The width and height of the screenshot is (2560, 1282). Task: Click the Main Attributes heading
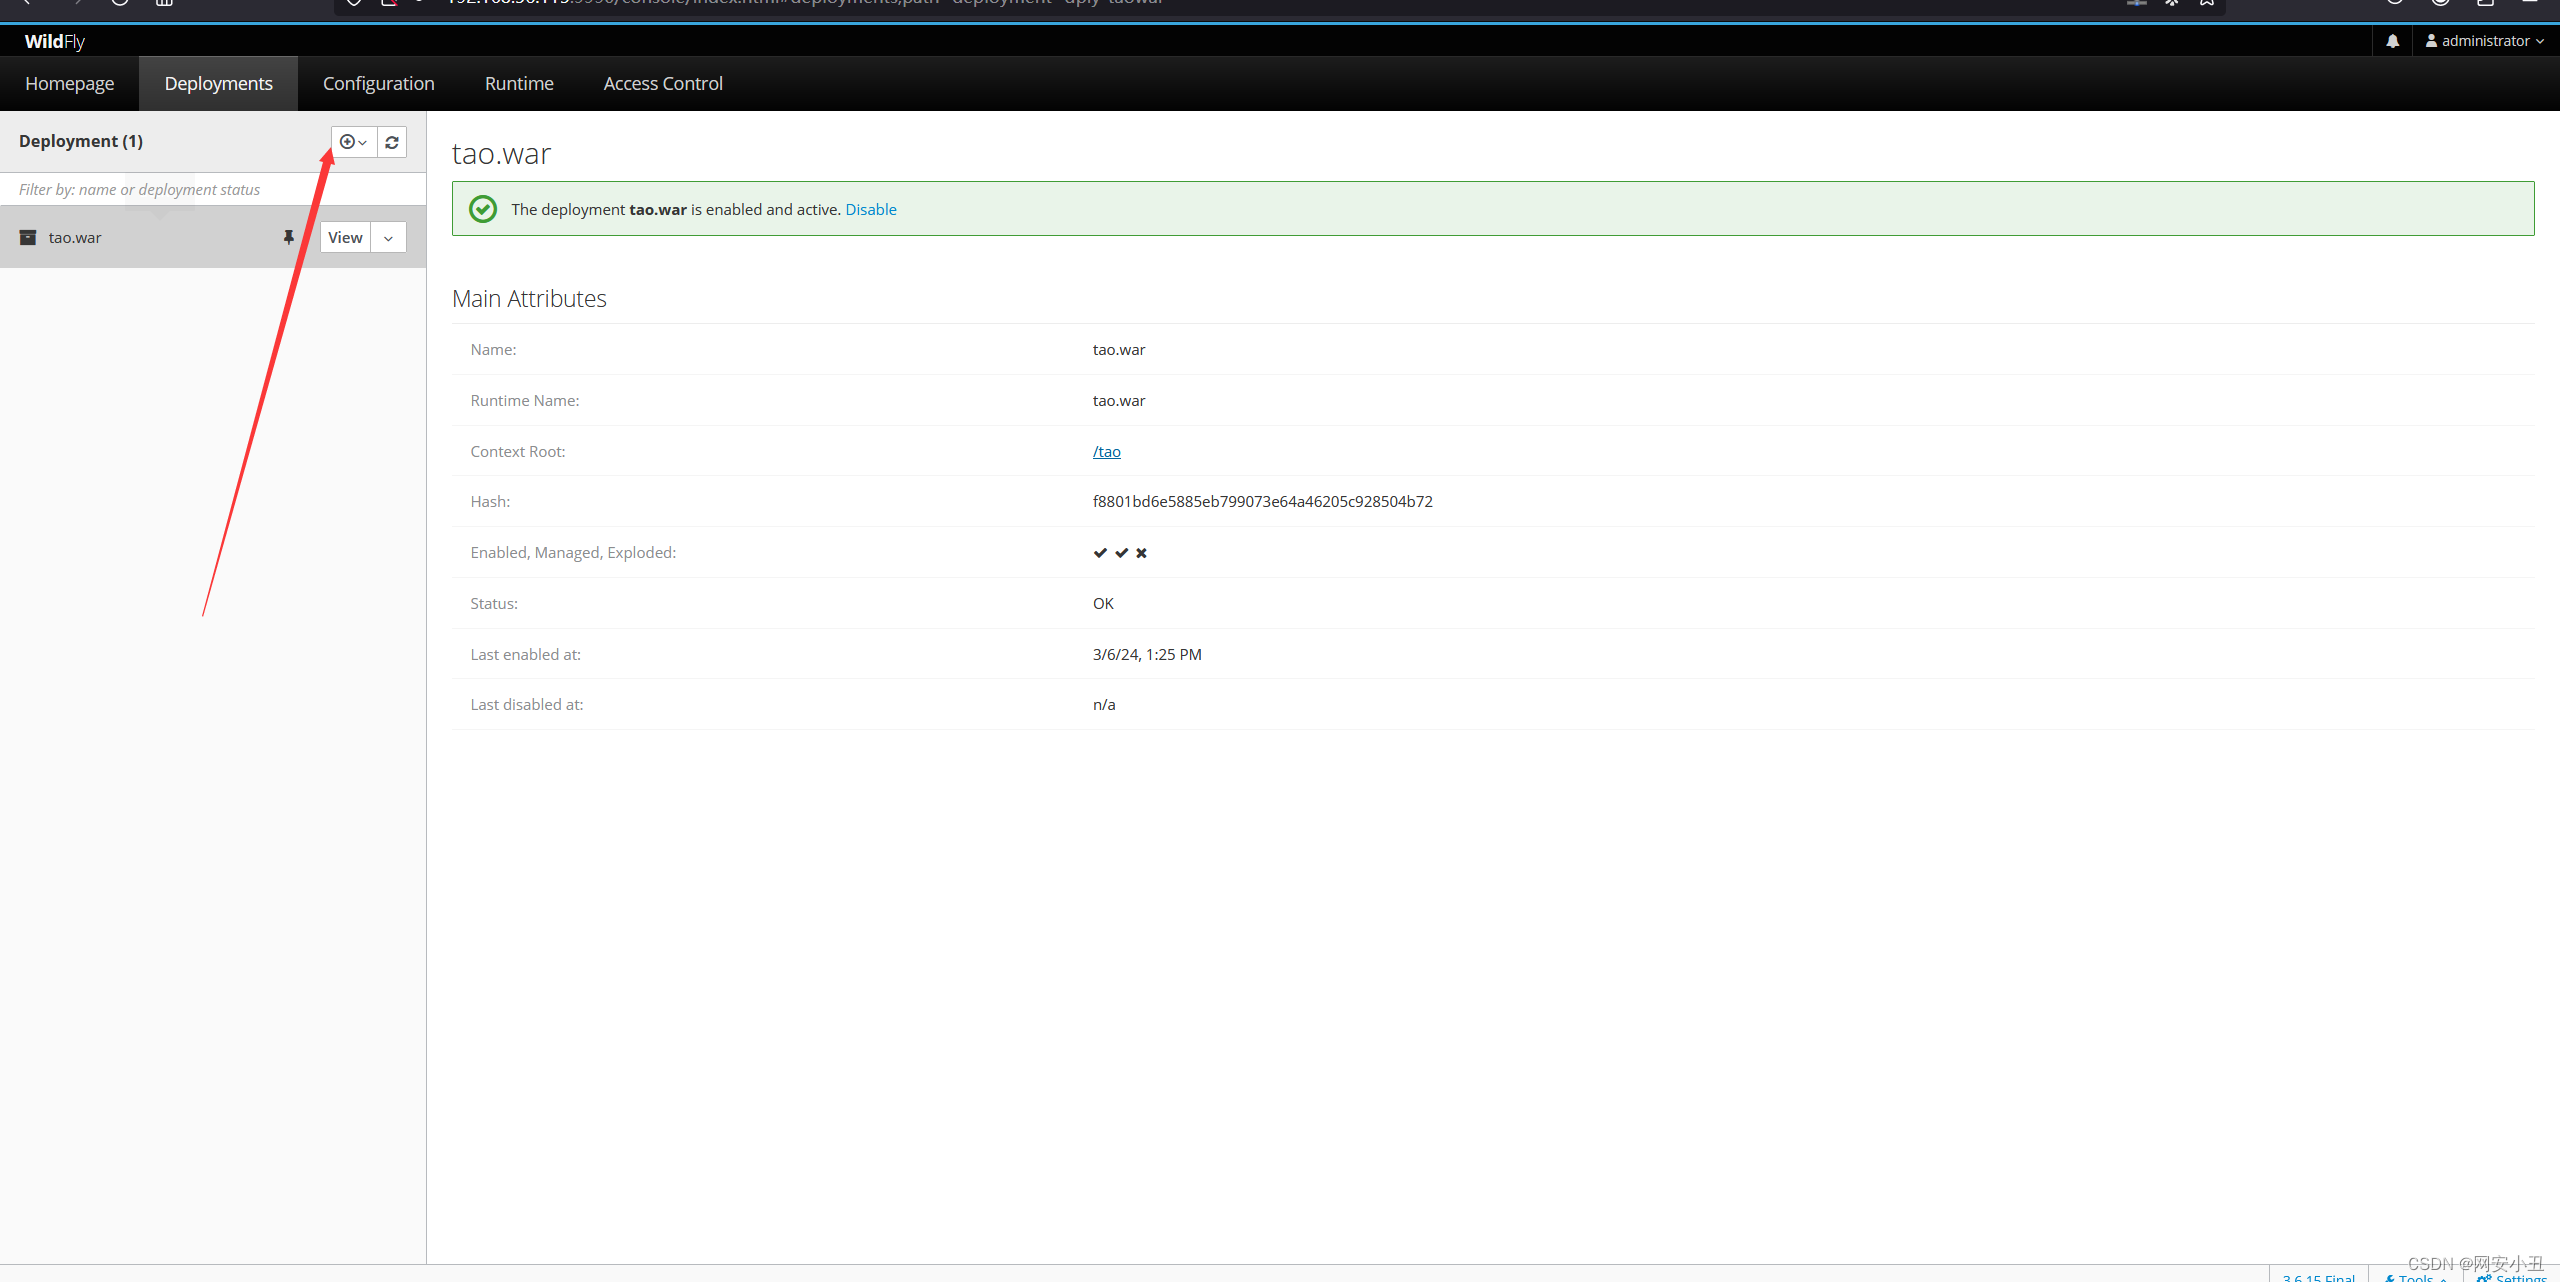coord(529,298)
